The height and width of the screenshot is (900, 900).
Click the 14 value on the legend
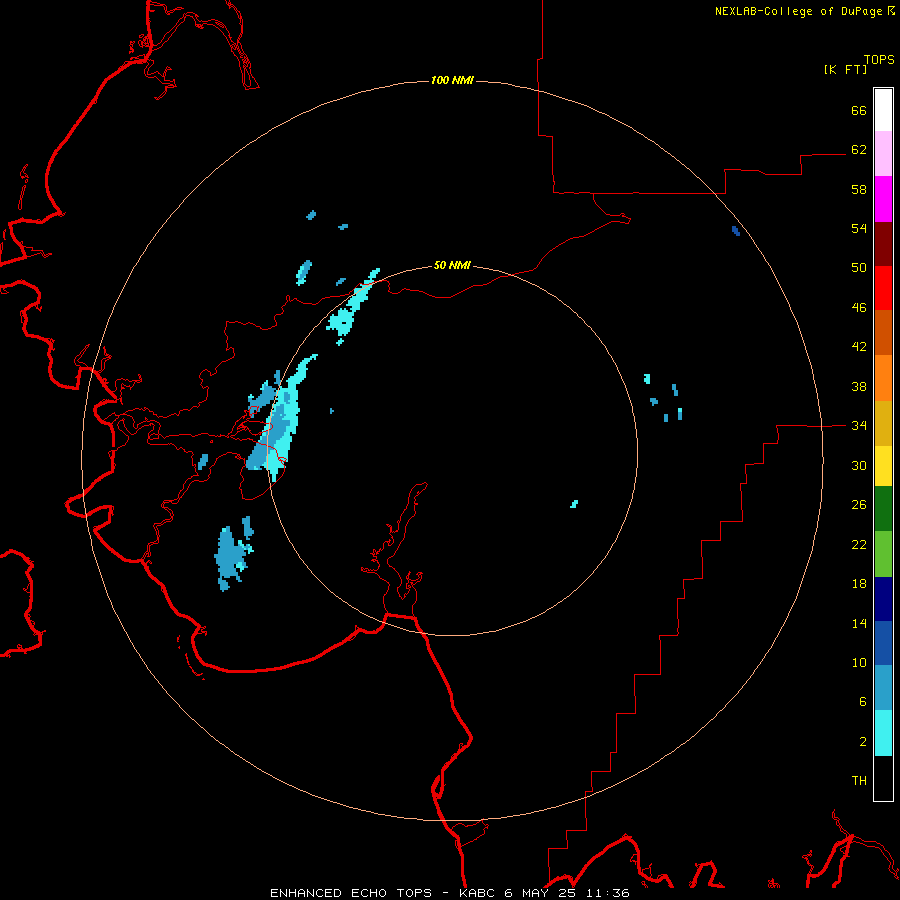[859, 623]
